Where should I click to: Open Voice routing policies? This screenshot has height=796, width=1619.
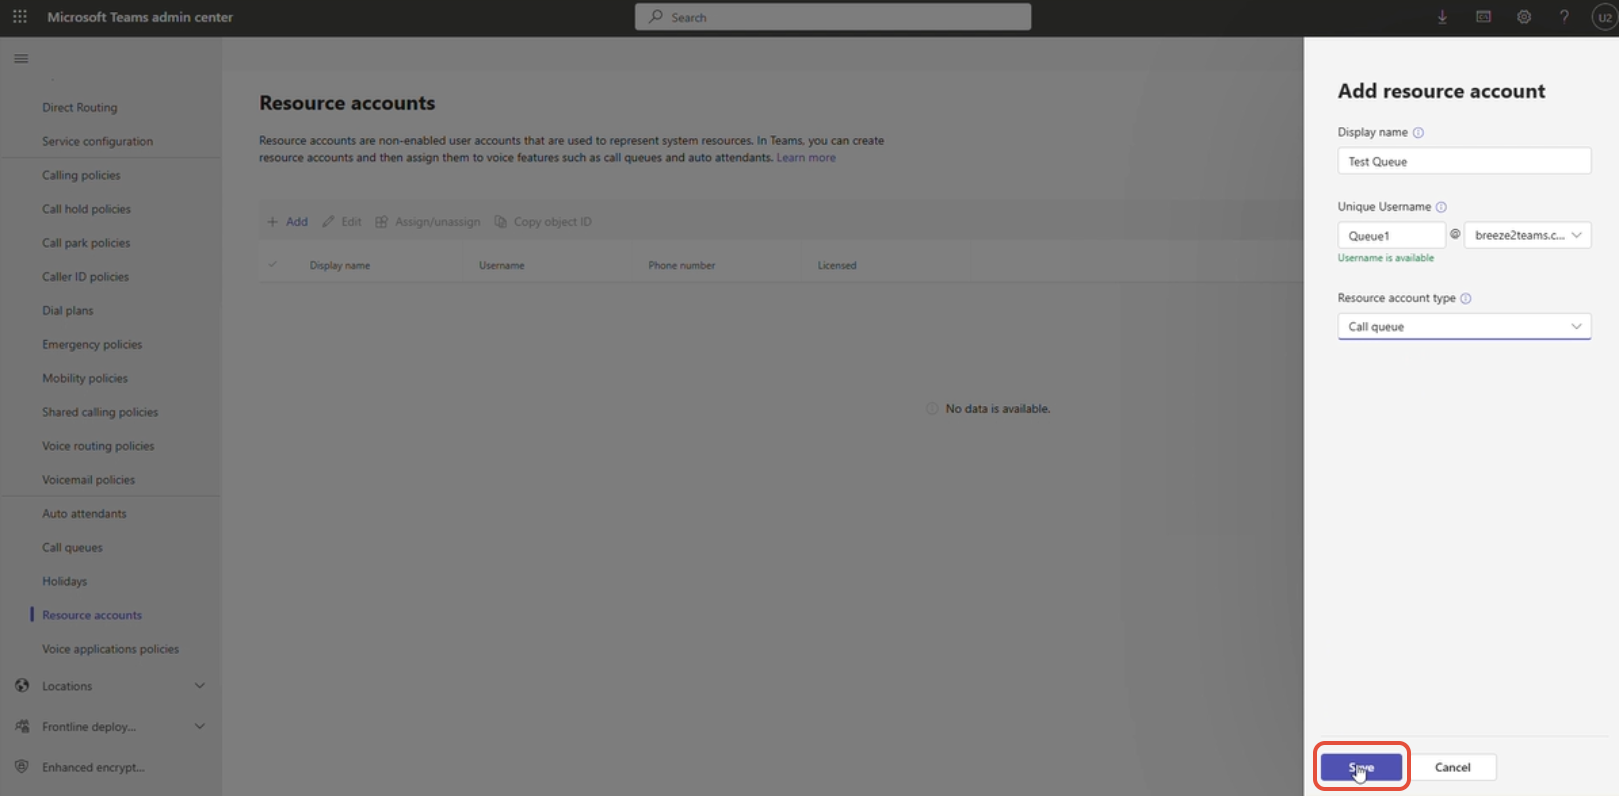98,446
